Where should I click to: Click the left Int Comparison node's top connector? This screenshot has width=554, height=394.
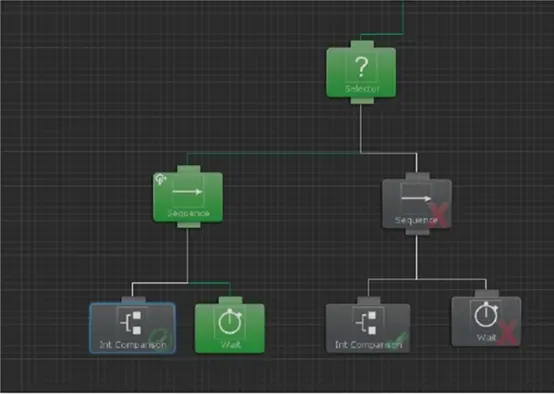tap(133, 300)
